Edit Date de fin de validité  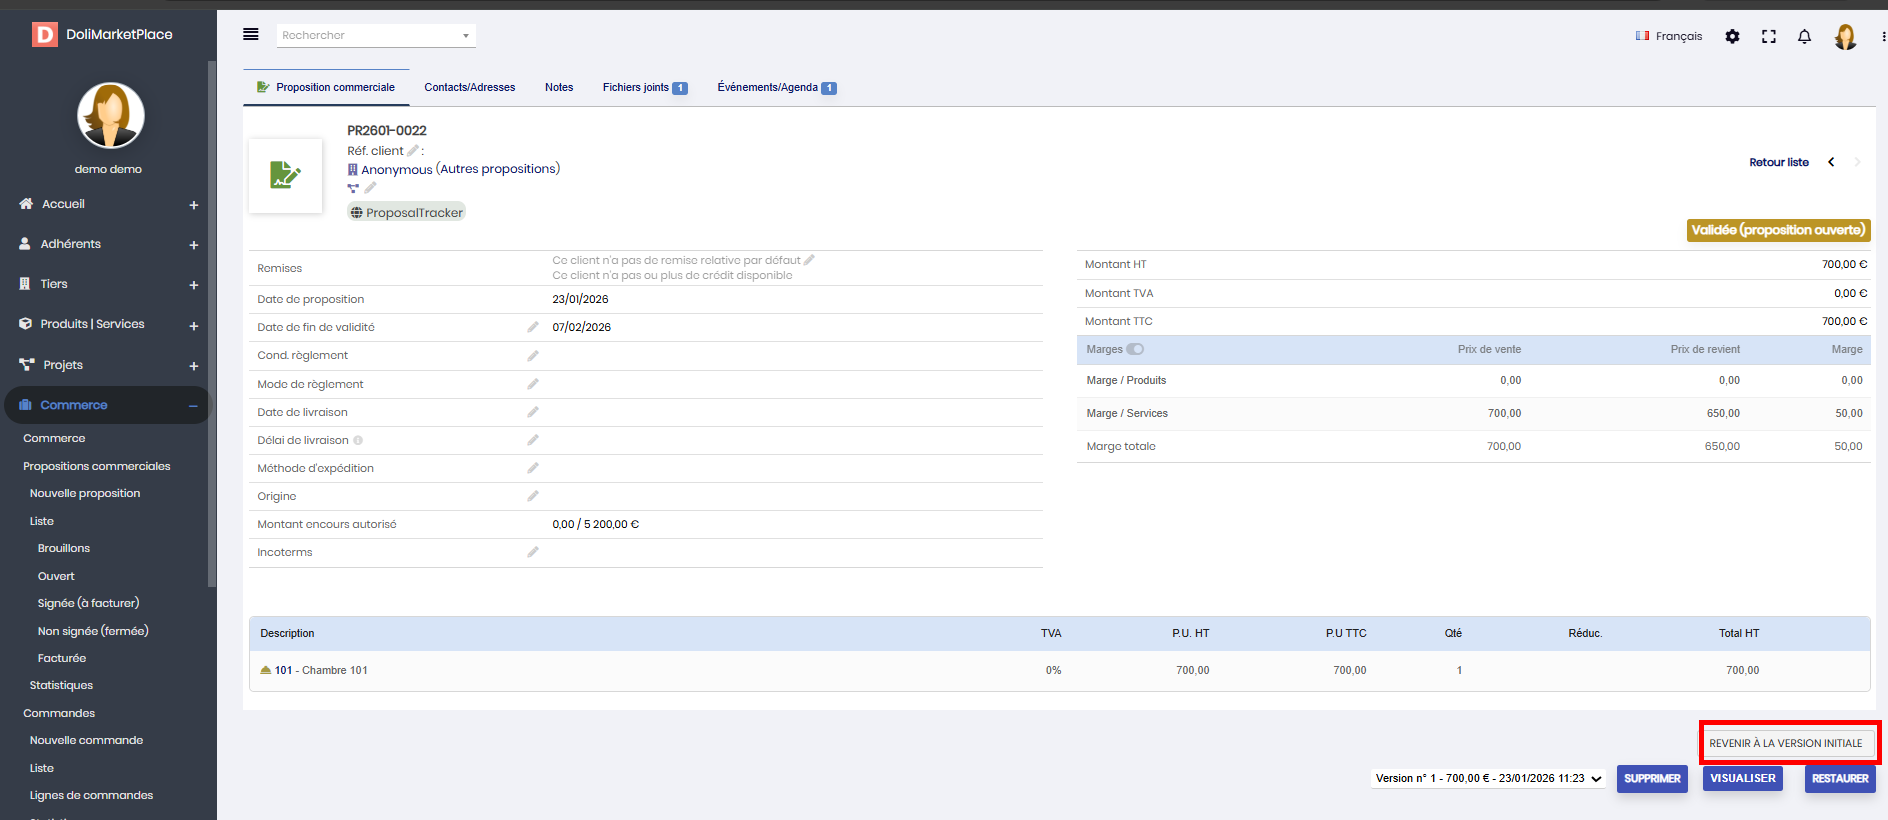tap(533, 327)
